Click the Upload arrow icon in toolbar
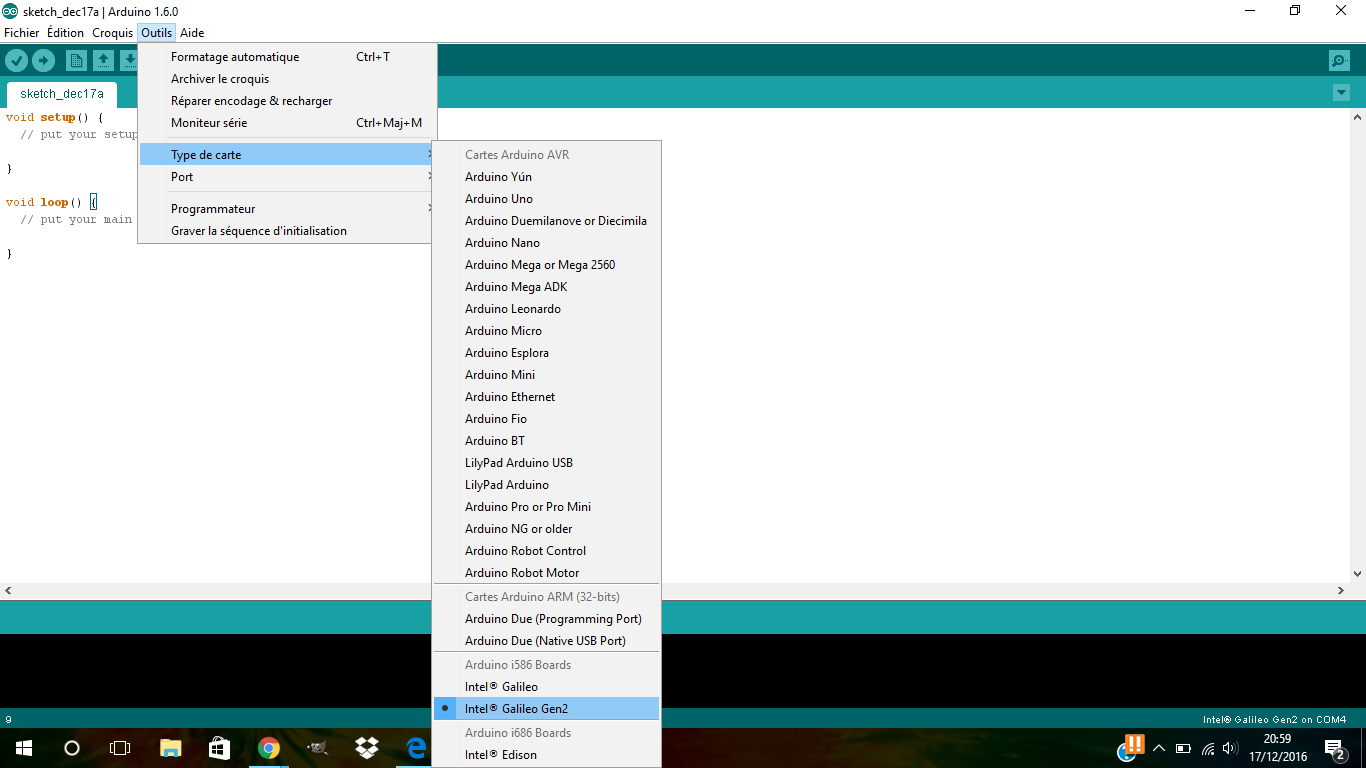1366x768 pixels. 43,61
